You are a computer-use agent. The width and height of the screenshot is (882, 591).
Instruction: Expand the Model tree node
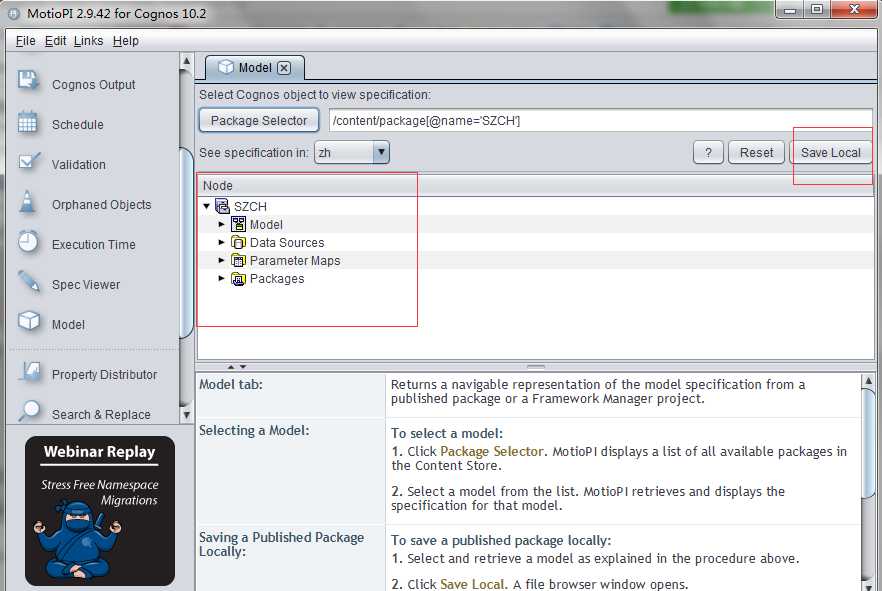tap(222, 224)
